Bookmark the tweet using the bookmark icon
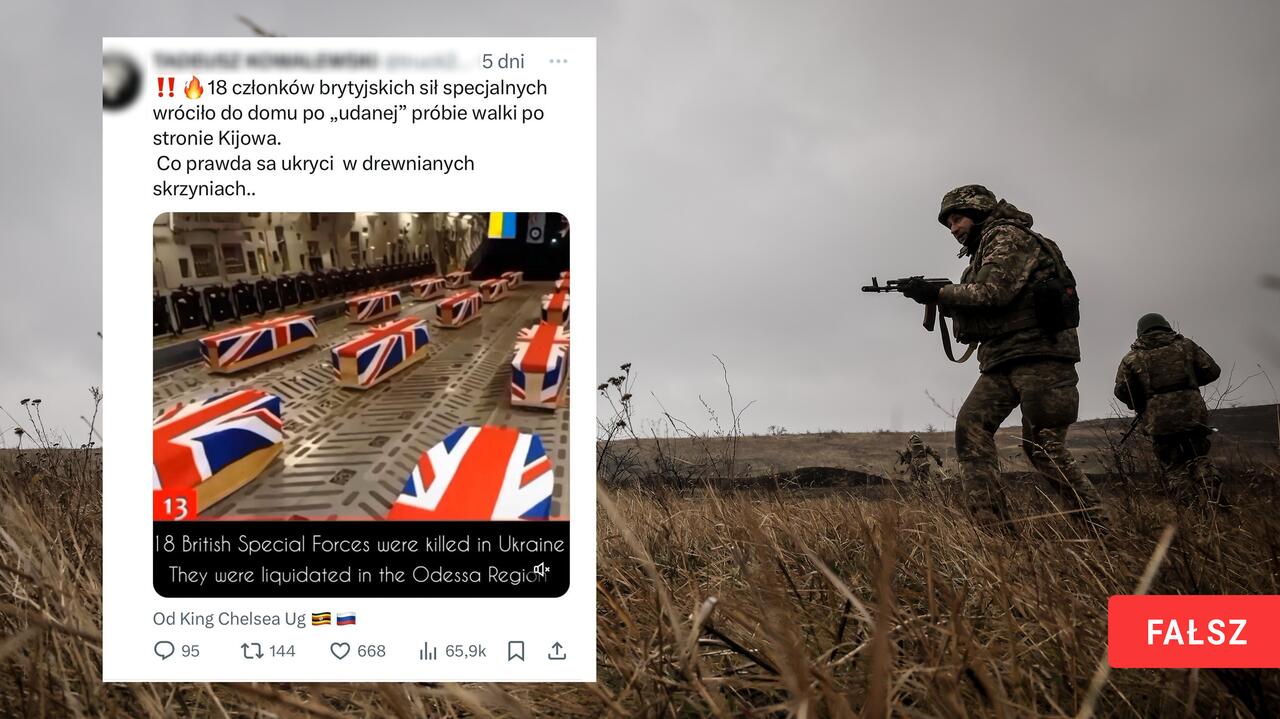The image size is (1280, 719). pos(516,651)
